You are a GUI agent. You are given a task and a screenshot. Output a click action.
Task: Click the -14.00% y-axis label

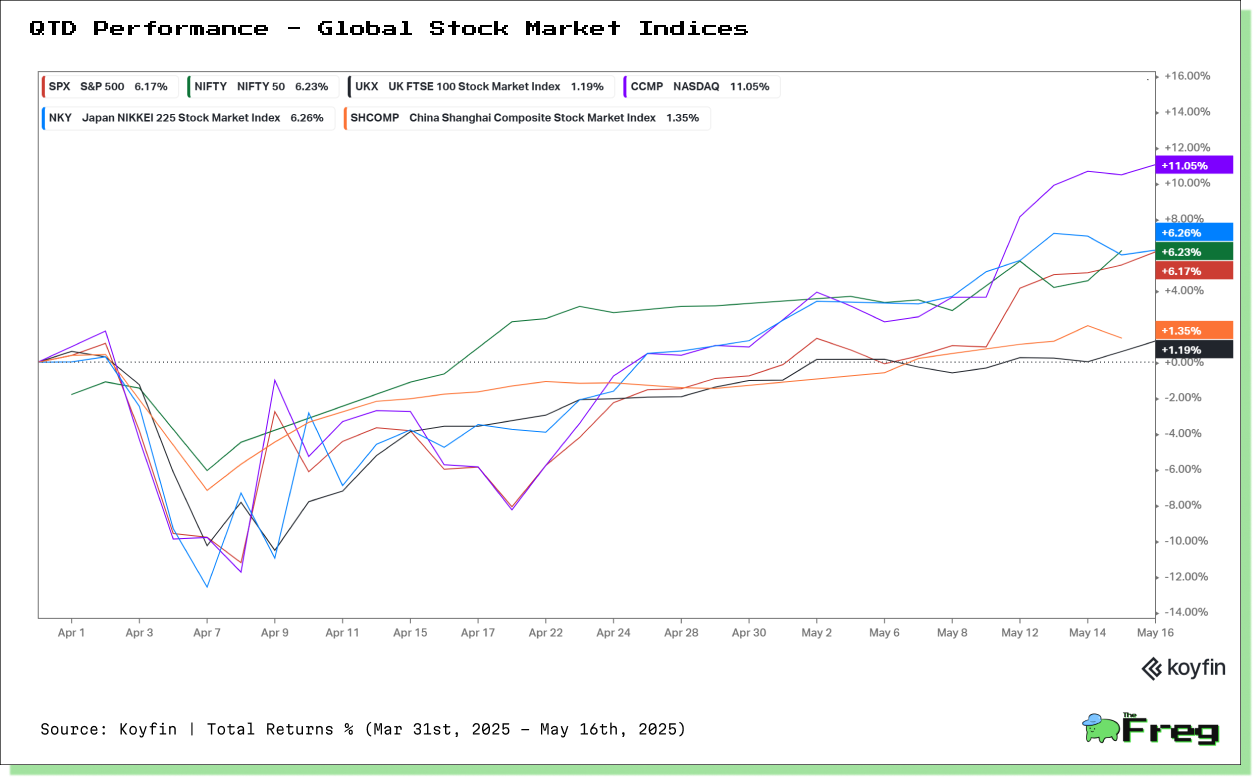pos(1187,613)
